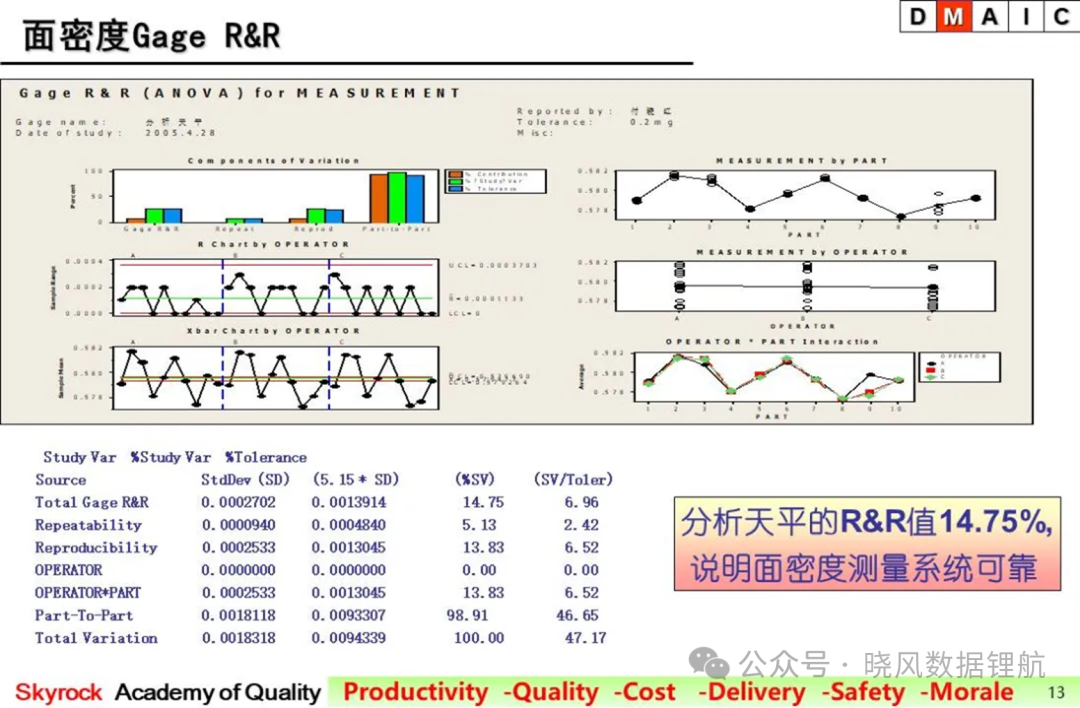Click the green % Study Var legend swatch
This screenshot has height=708, width=1080.
[x=455, y=181]
